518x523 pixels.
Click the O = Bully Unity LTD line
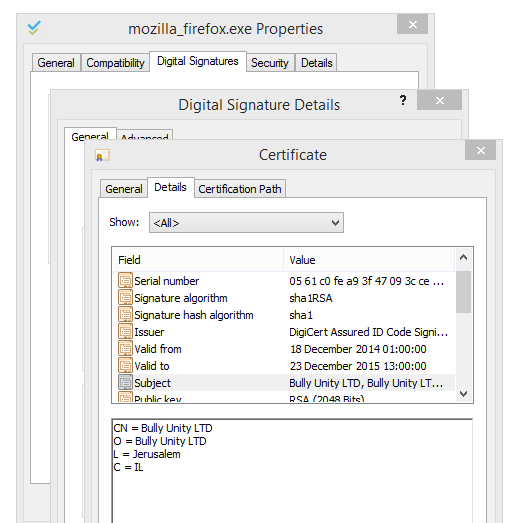(x=160, y=441)
